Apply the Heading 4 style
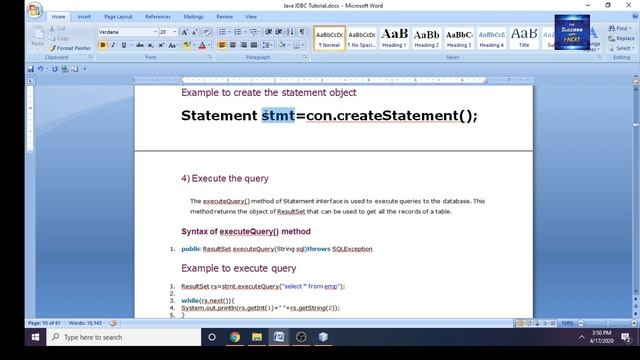The height and width of the screenshot is (360, 640). coord(491,38)
